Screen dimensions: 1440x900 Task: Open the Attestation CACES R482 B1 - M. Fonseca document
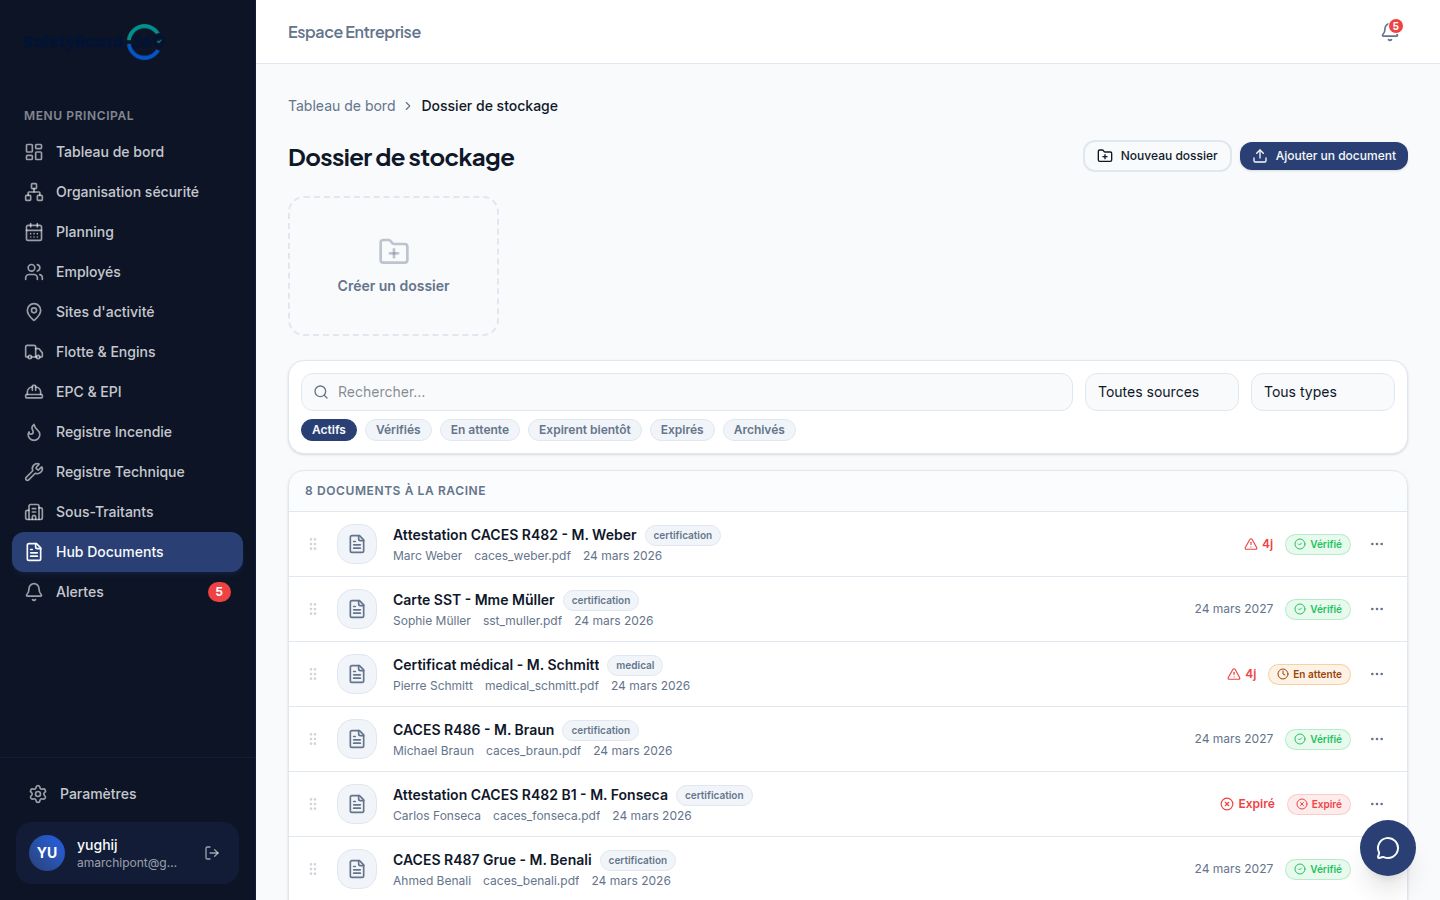point(530,795)
